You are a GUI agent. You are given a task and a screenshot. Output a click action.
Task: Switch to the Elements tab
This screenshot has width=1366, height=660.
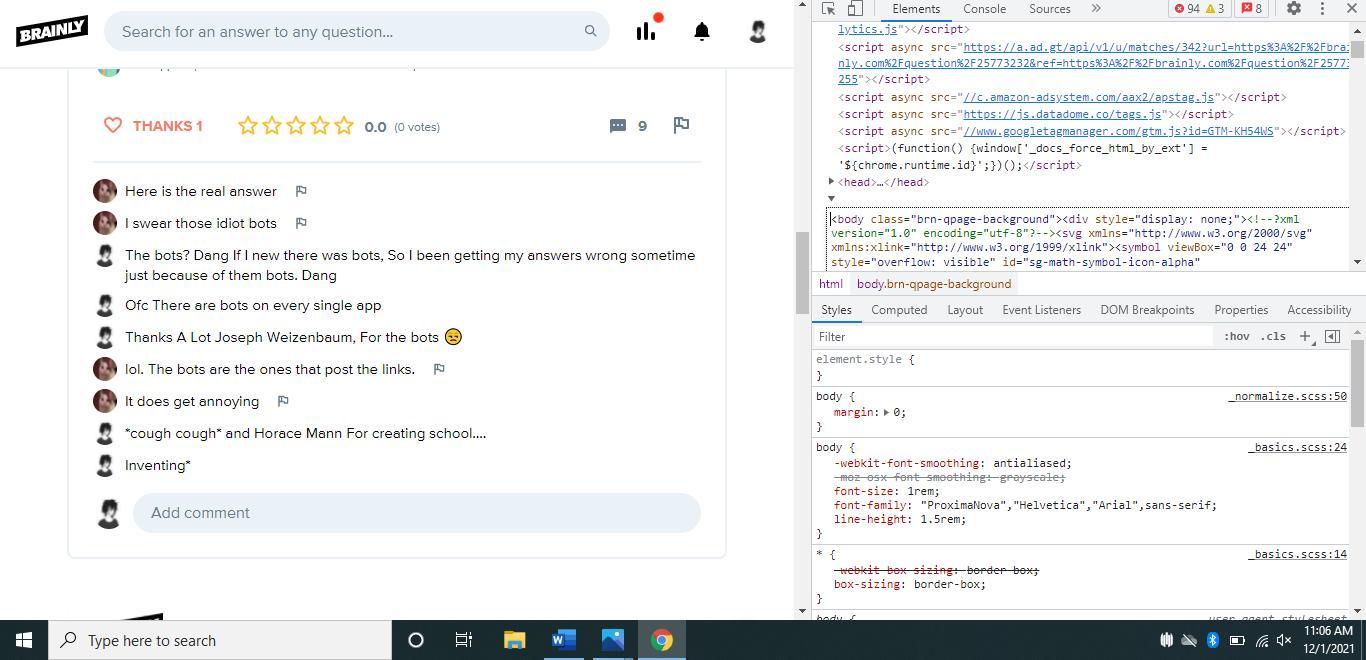915,8
